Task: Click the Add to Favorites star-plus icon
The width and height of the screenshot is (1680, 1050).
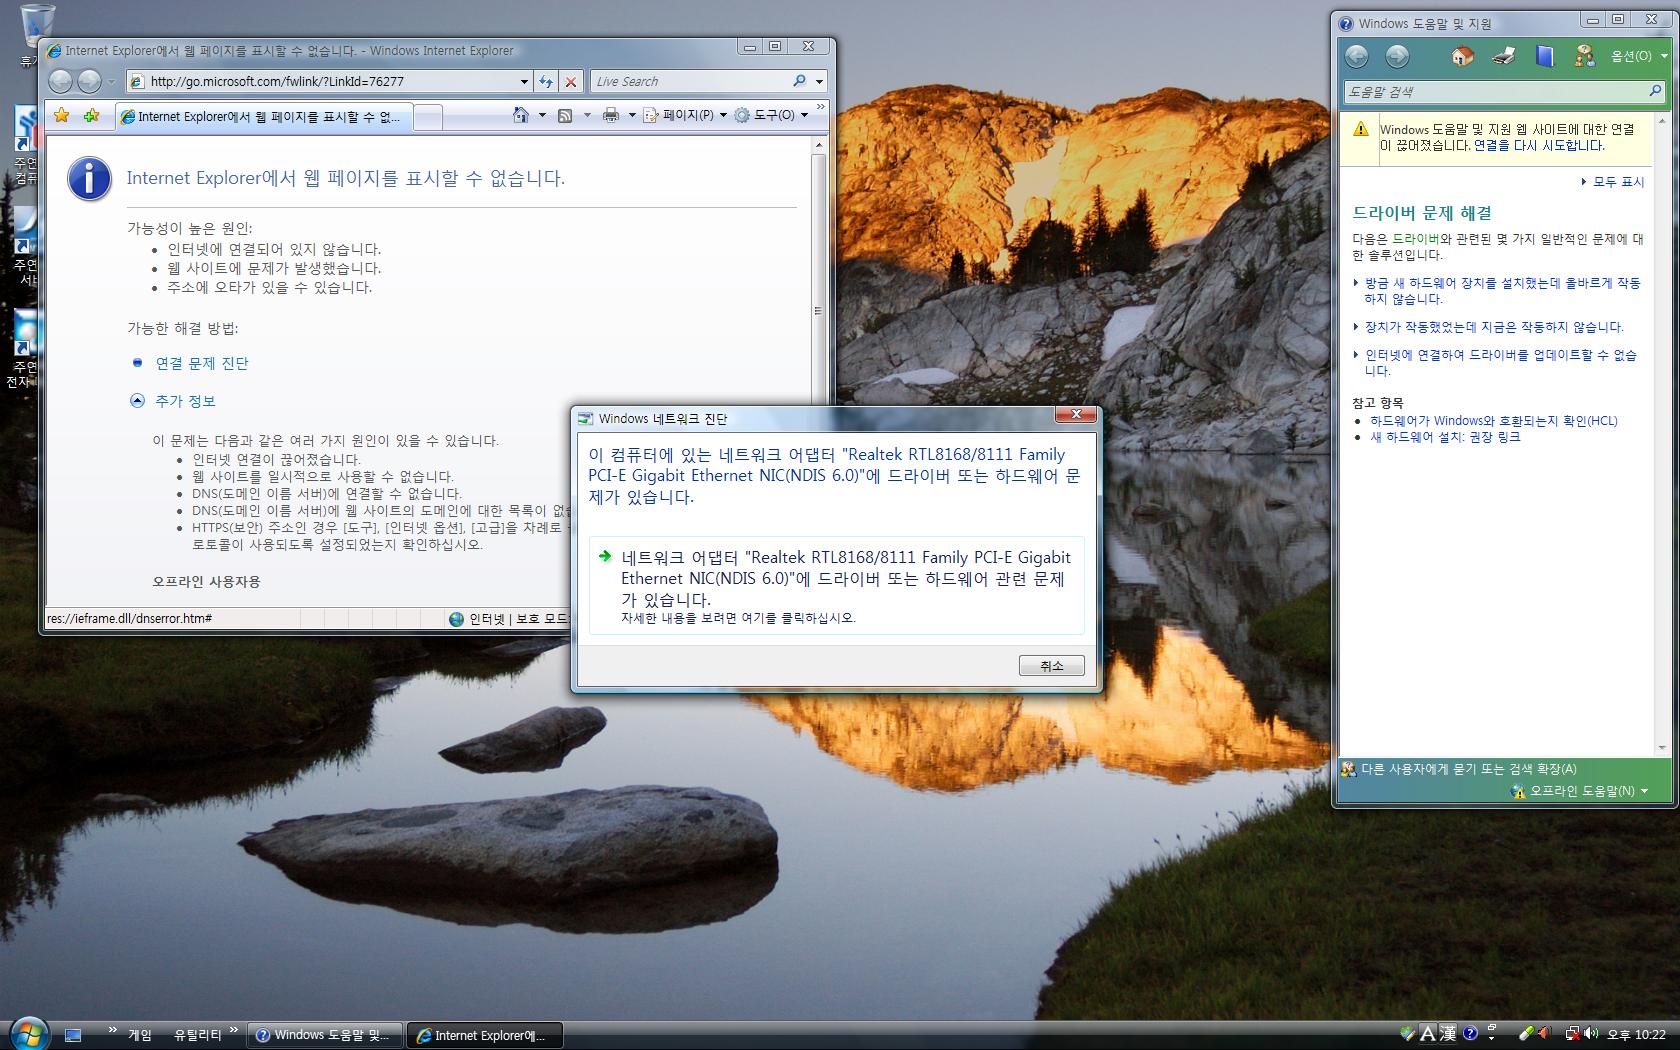Action: click(92, 116)
